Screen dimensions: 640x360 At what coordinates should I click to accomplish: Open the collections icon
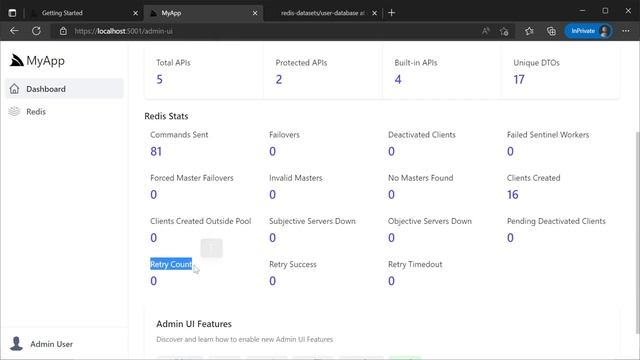point(551,31)
